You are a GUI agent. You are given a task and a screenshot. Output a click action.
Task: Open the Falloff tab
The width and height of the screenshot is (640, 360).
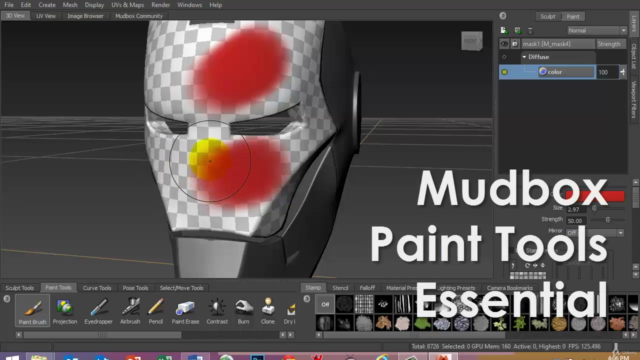367,288
